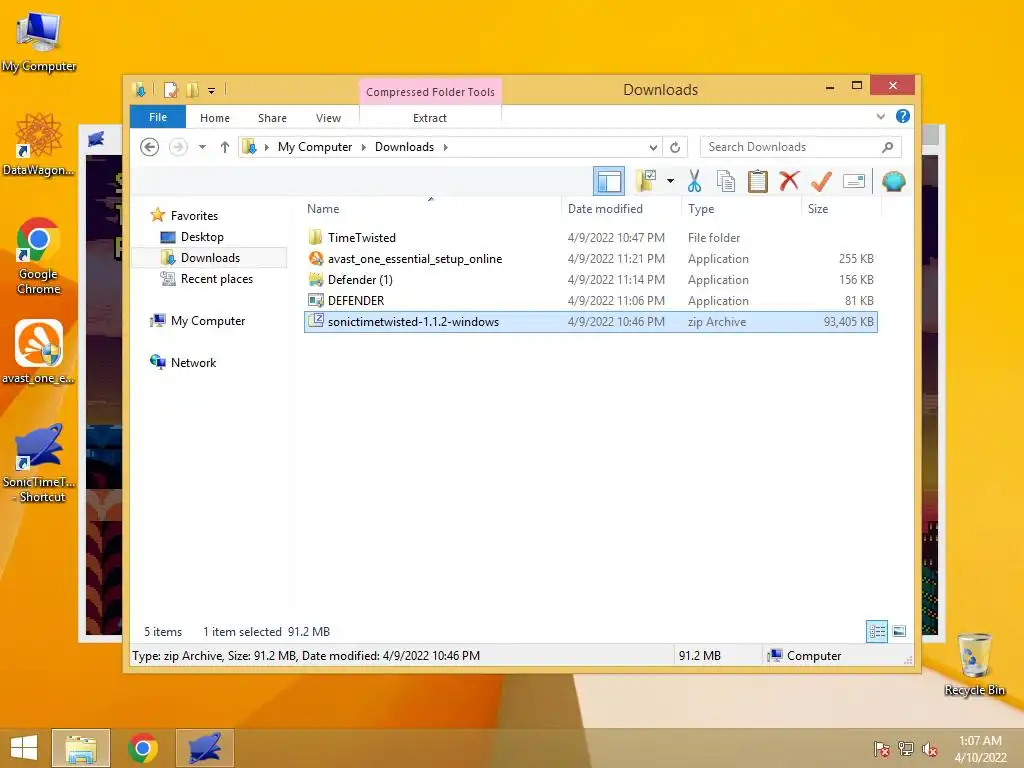Expand arrow after Downloads in the address bar
Image resolution: width=1024 pixels, height=768 pixels.
pyautogui.click(x=445, y=147)
